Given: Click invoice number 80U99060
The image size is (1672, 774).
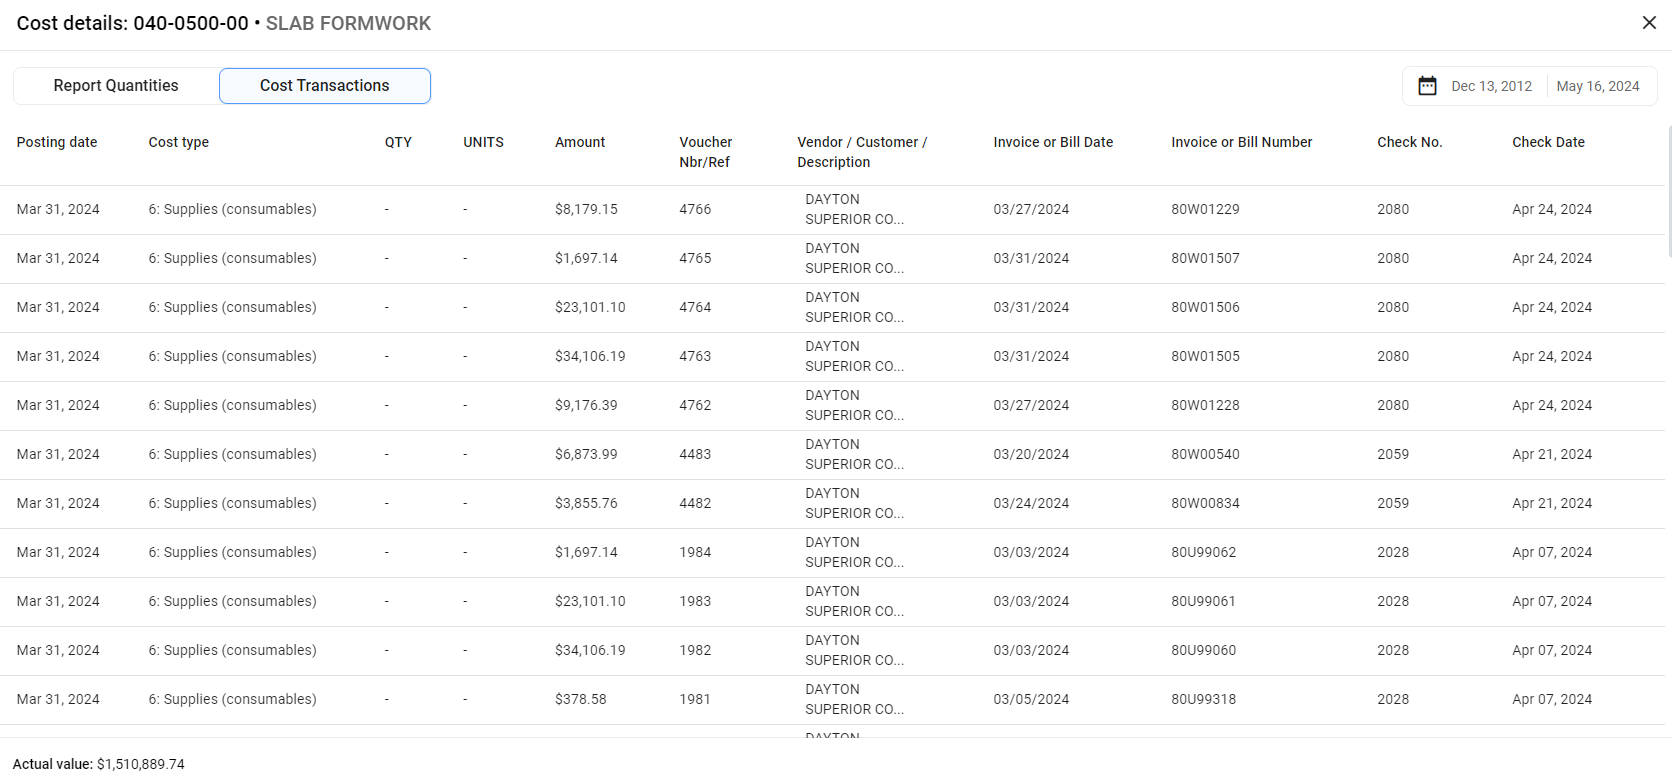Looking at the screenshot, I should pos(1203,650).
